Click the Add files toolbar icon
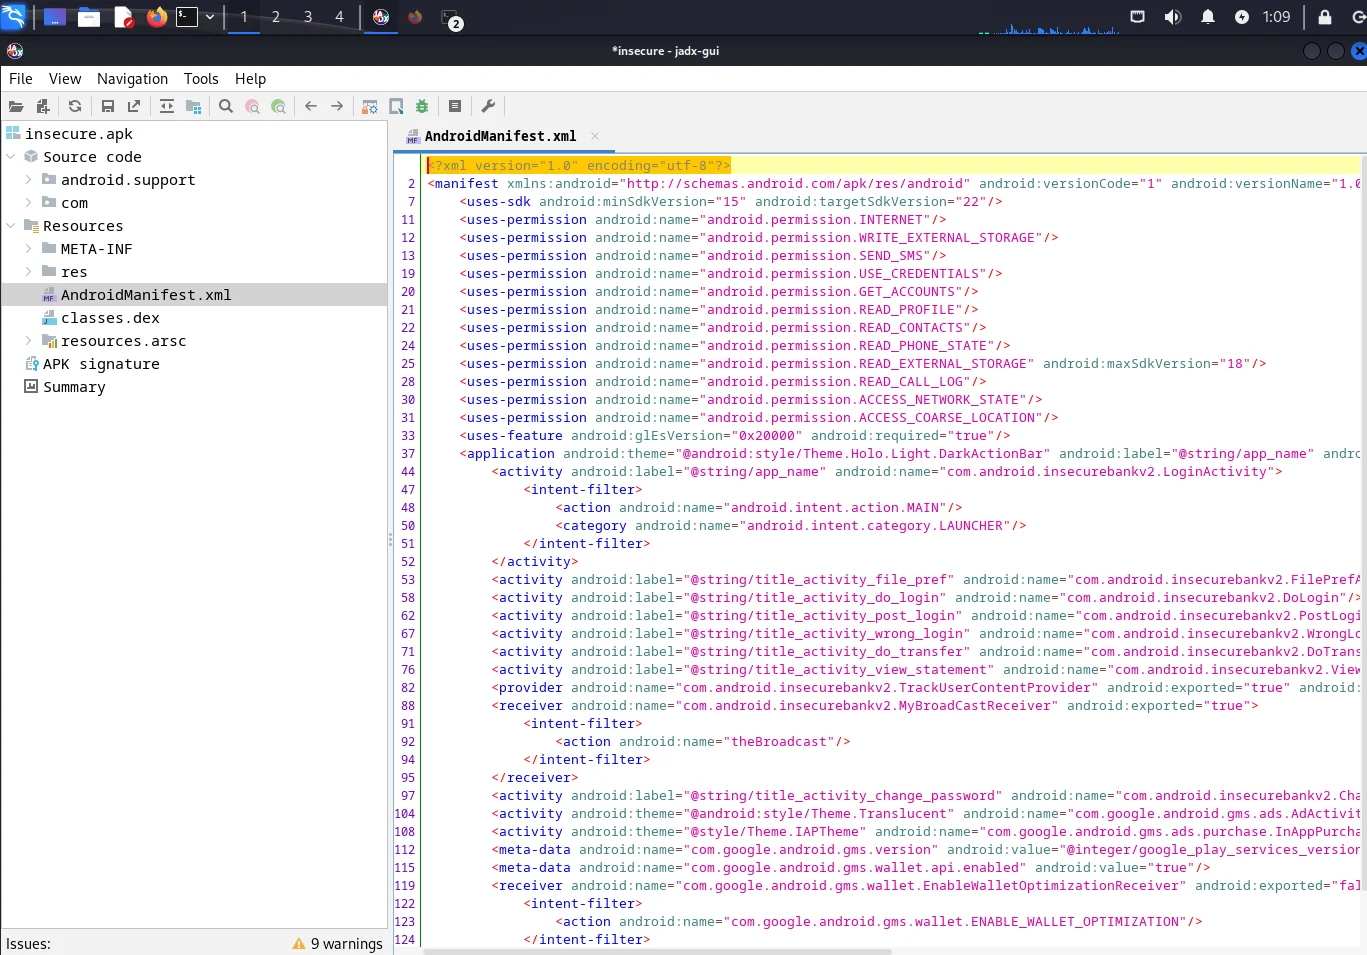The image size is (1367, 955). (x=42, y=106)
